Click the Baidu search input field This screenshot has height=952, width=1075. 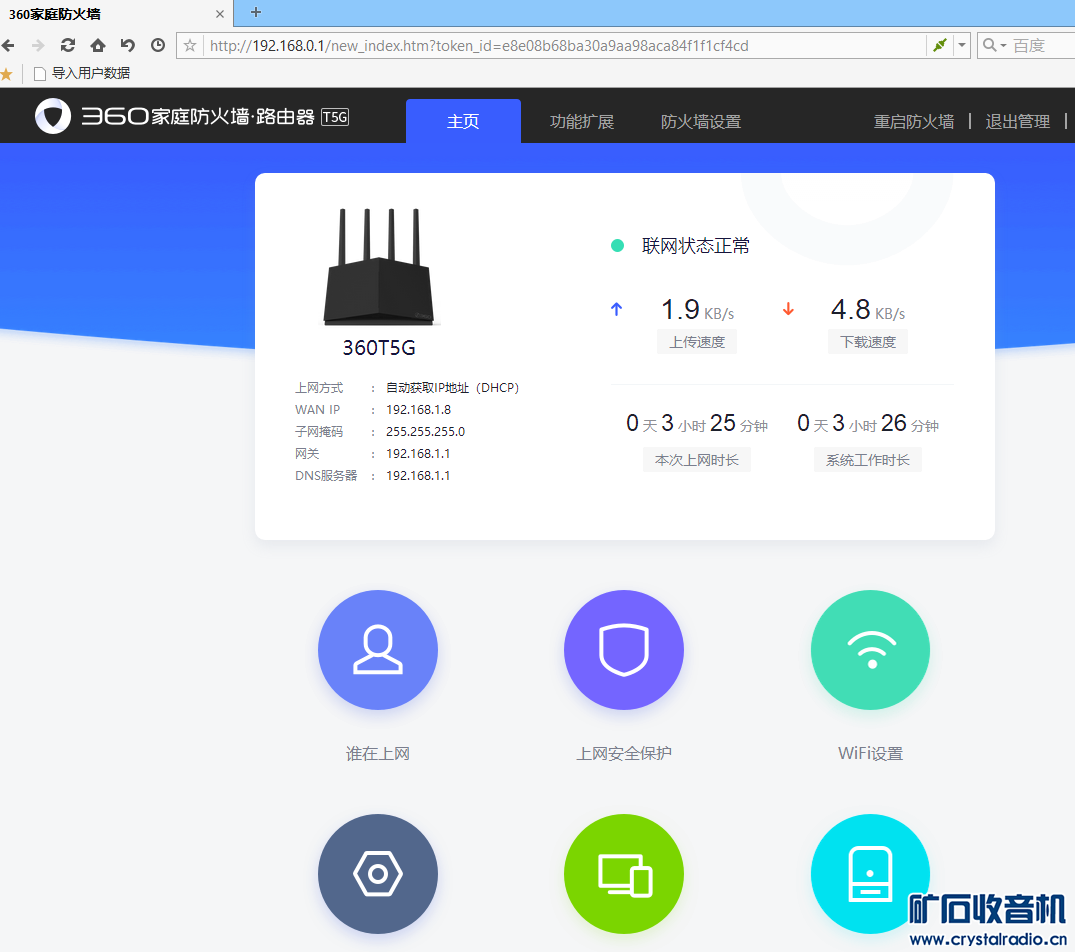[1043, 45]
